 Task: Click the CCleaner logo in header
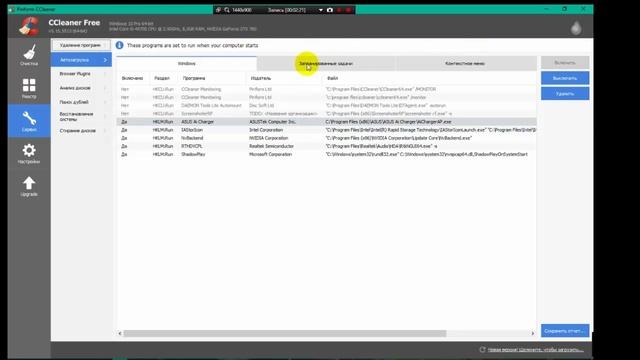click(29, 26)
